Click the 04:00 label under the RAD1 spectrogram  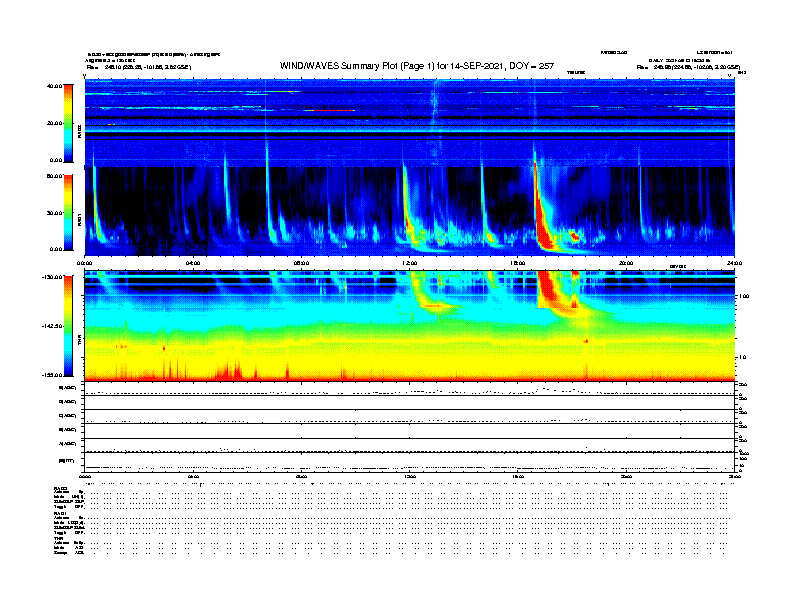193,263
